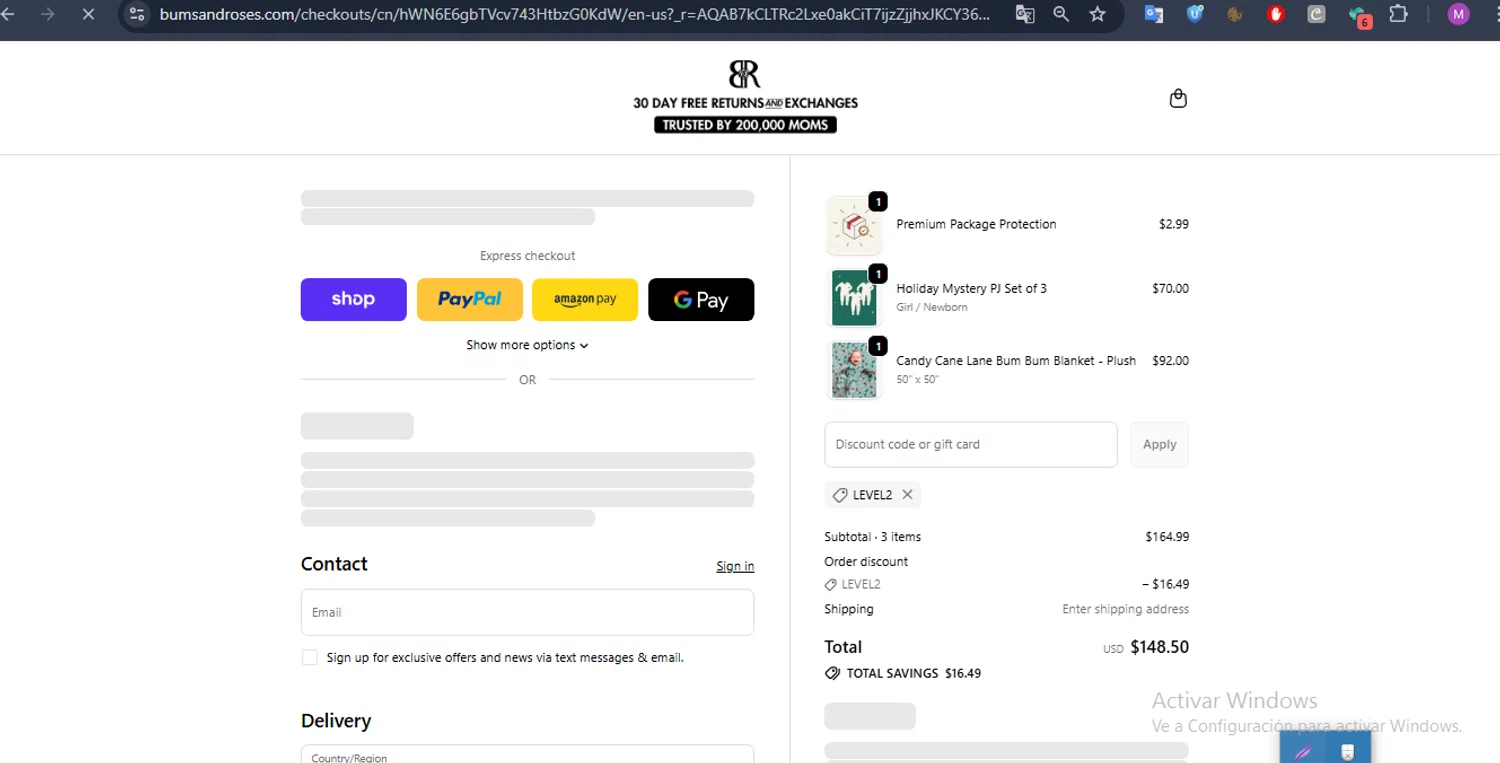Click the Discount code or gift card field
Screen dimensions: 1500x763
coord(970,444)
